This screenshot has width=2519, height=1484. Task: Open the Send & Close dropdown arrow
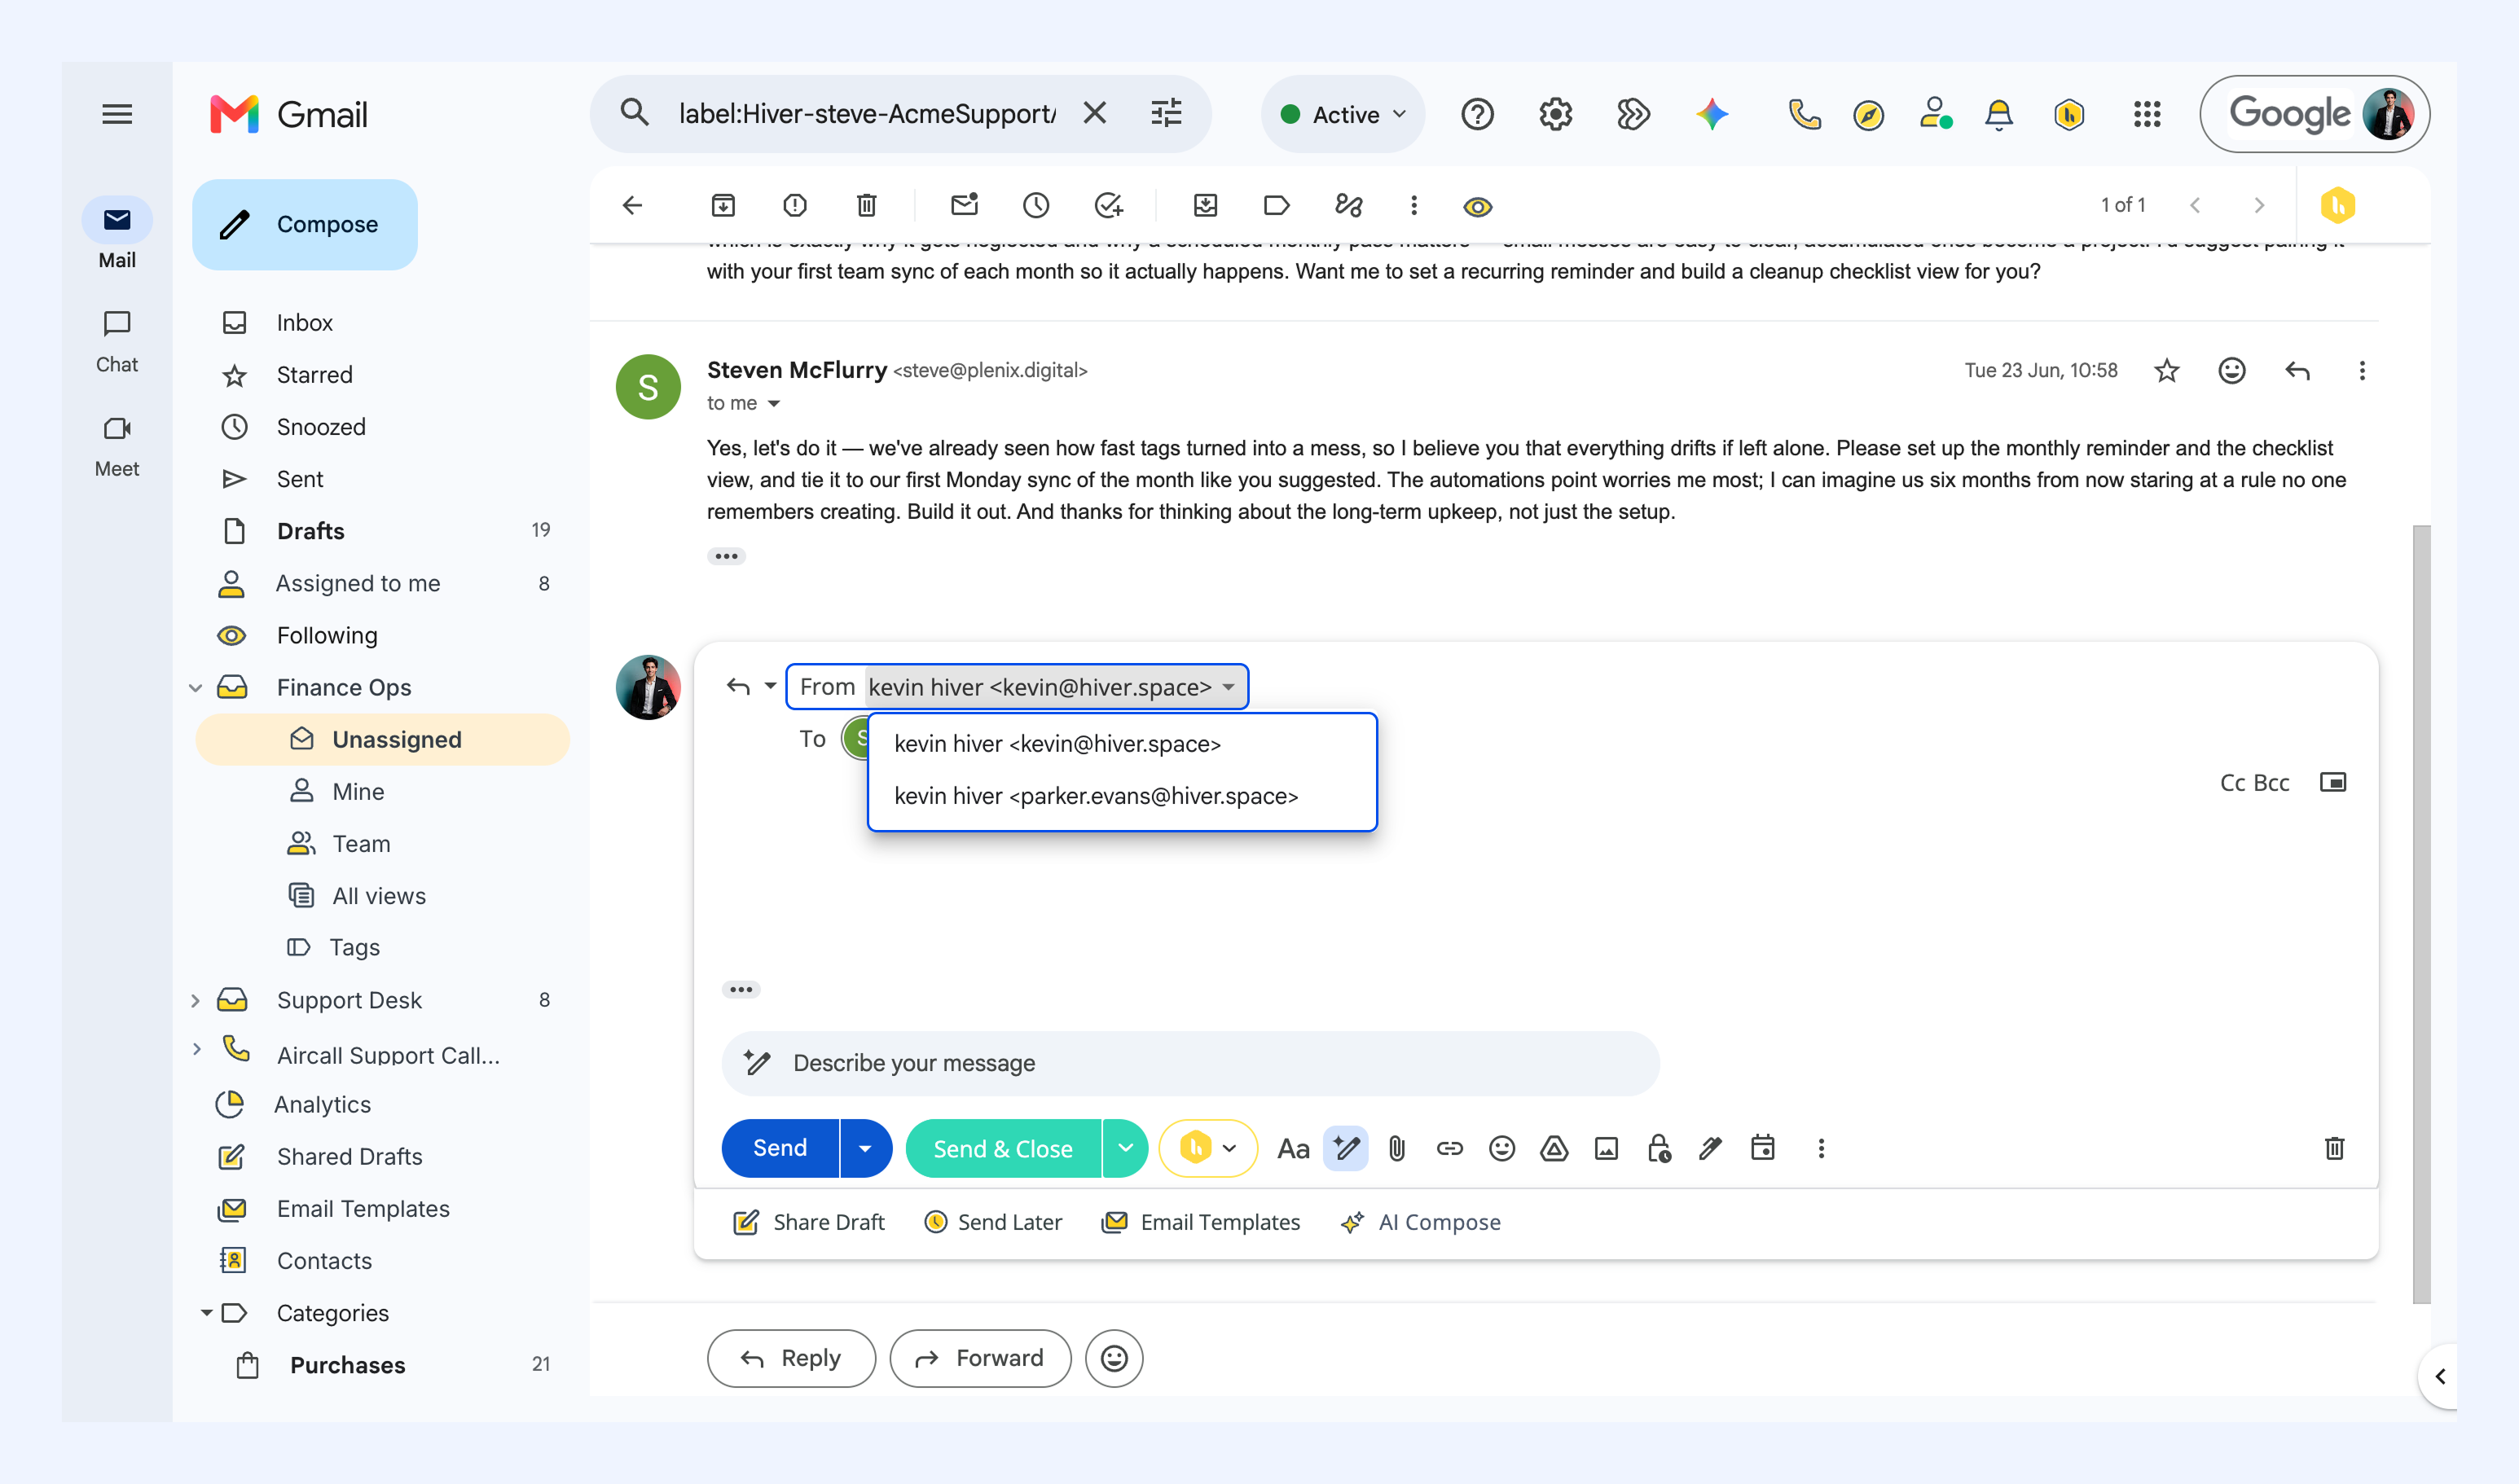click(1125, 1149)
